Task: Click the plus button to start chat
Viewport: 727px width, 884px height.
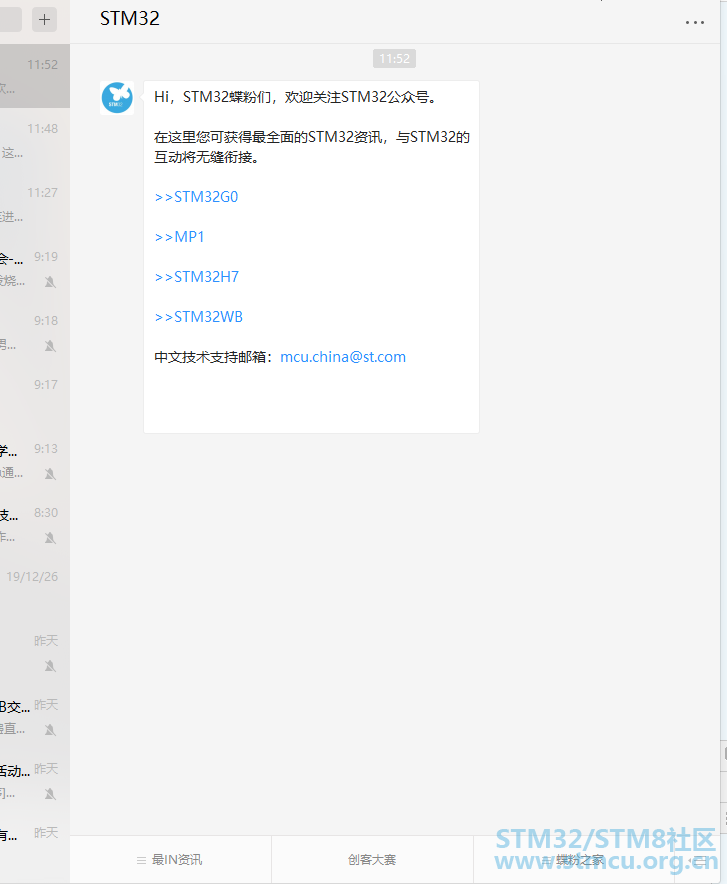Action: pos(44,20)
